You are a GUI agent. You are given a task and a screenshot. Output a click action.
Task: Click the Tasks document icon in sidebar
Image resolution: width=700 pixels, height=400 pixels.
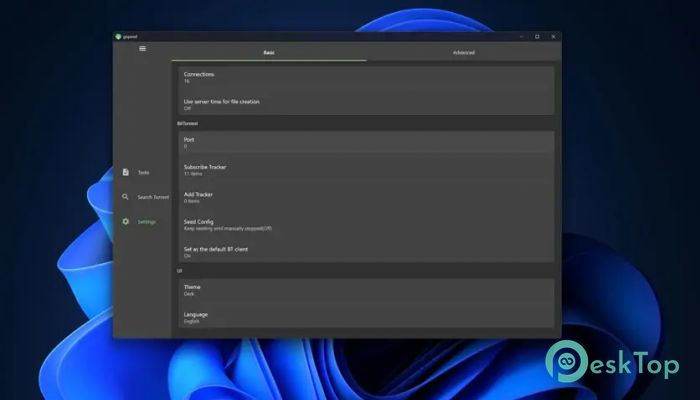click(125, 172)
